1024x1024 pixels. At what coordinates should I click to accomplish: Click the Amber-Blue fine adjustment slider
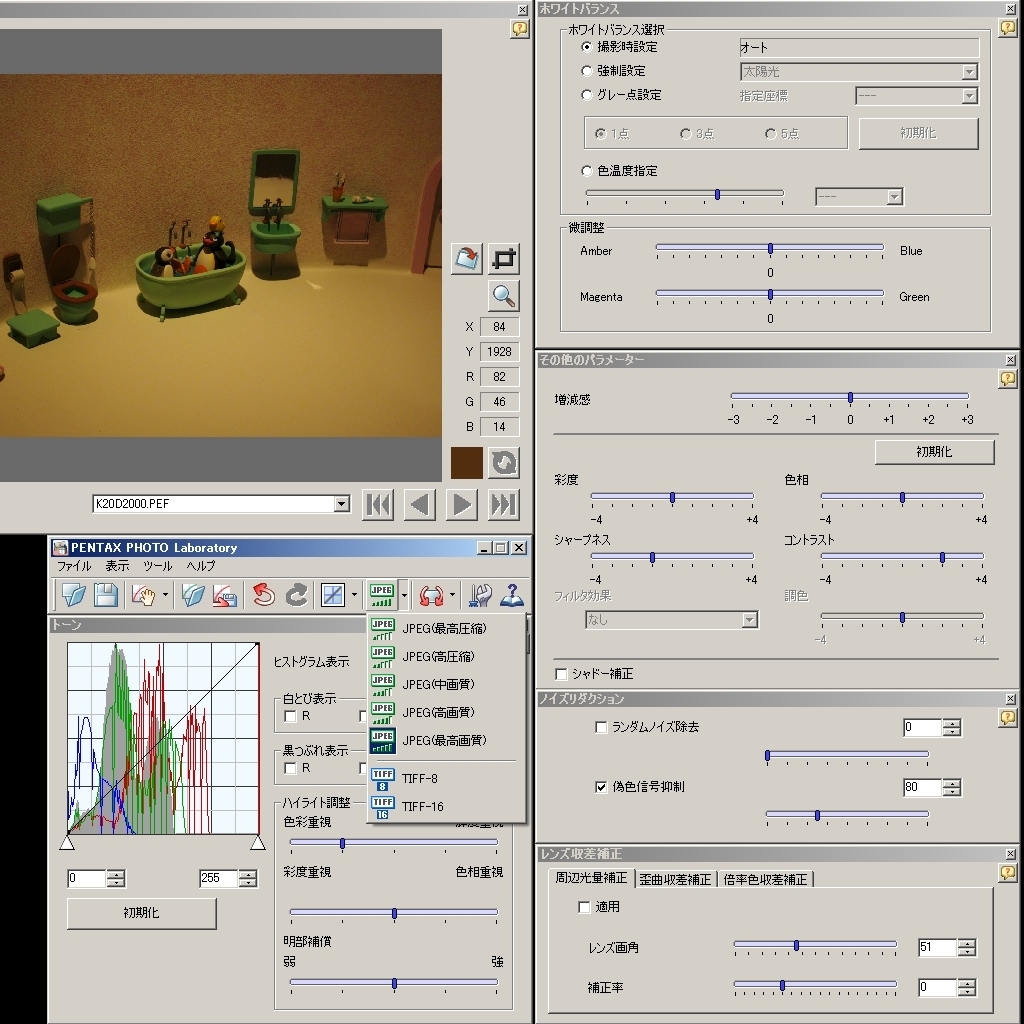pyautogui.click(x=770, y=248)
